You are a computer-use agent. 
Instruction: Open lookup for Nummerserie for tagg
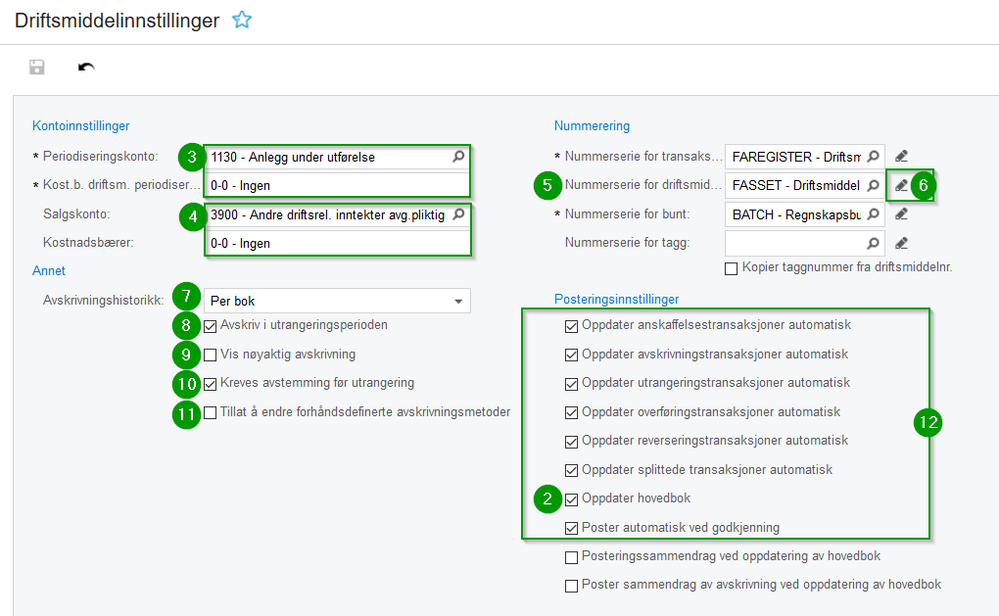point(873,243)
